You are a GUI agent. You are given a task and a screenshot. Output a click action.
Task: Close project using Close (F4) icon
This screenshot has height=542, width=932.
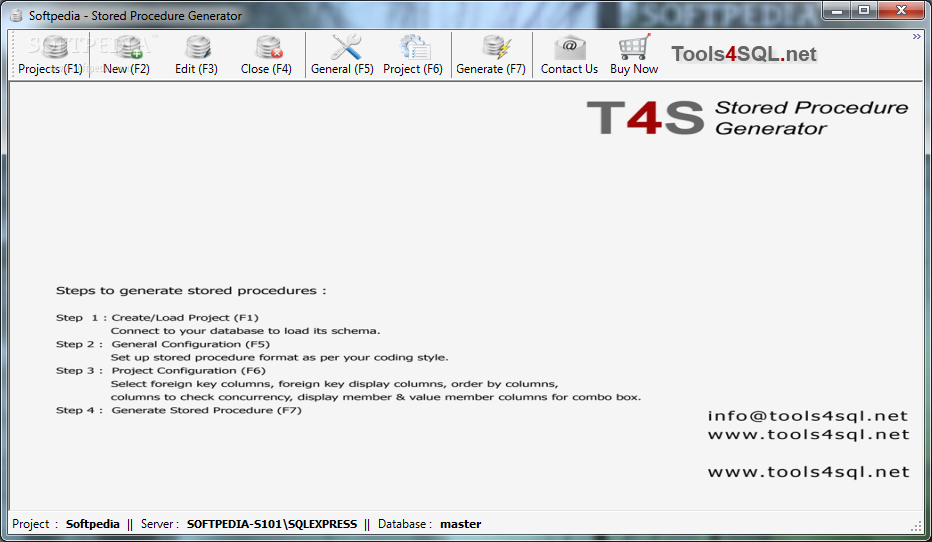click(x=269, y=48)
